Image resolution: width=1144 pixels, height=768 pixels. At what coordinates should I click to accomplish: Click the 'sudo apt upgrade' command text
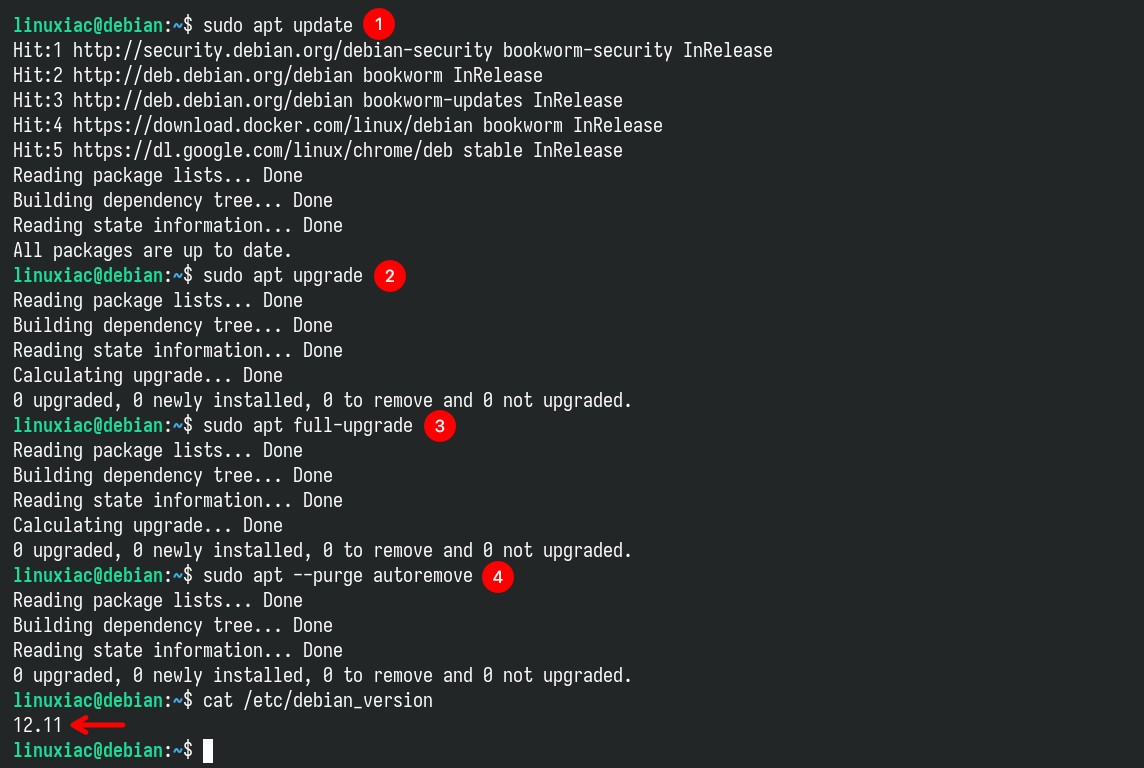coord(282,276)
